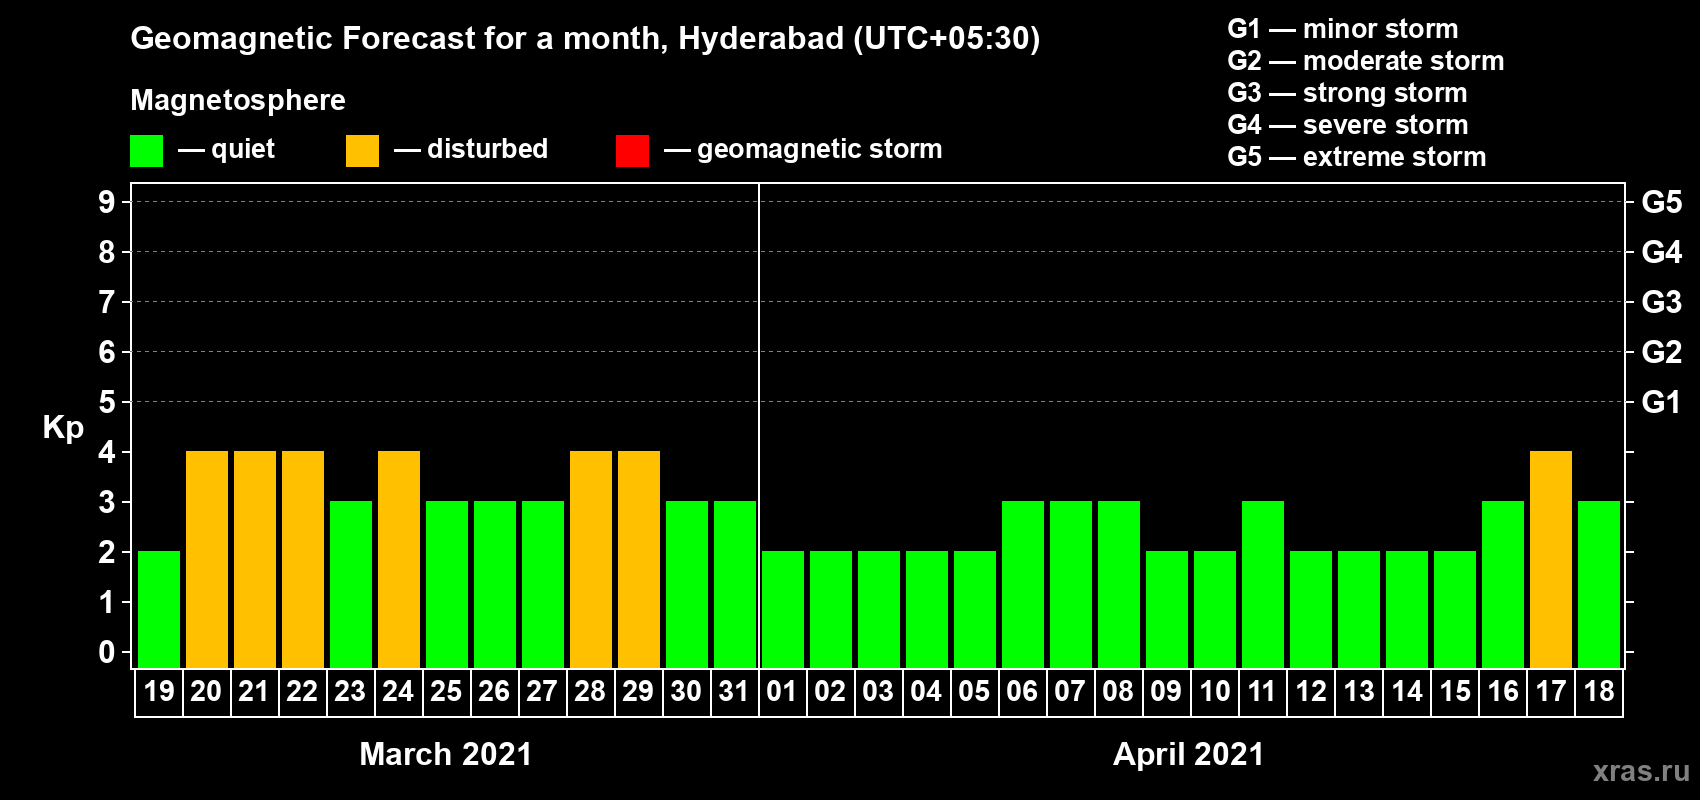Click the G5 right axis label

1662,202
